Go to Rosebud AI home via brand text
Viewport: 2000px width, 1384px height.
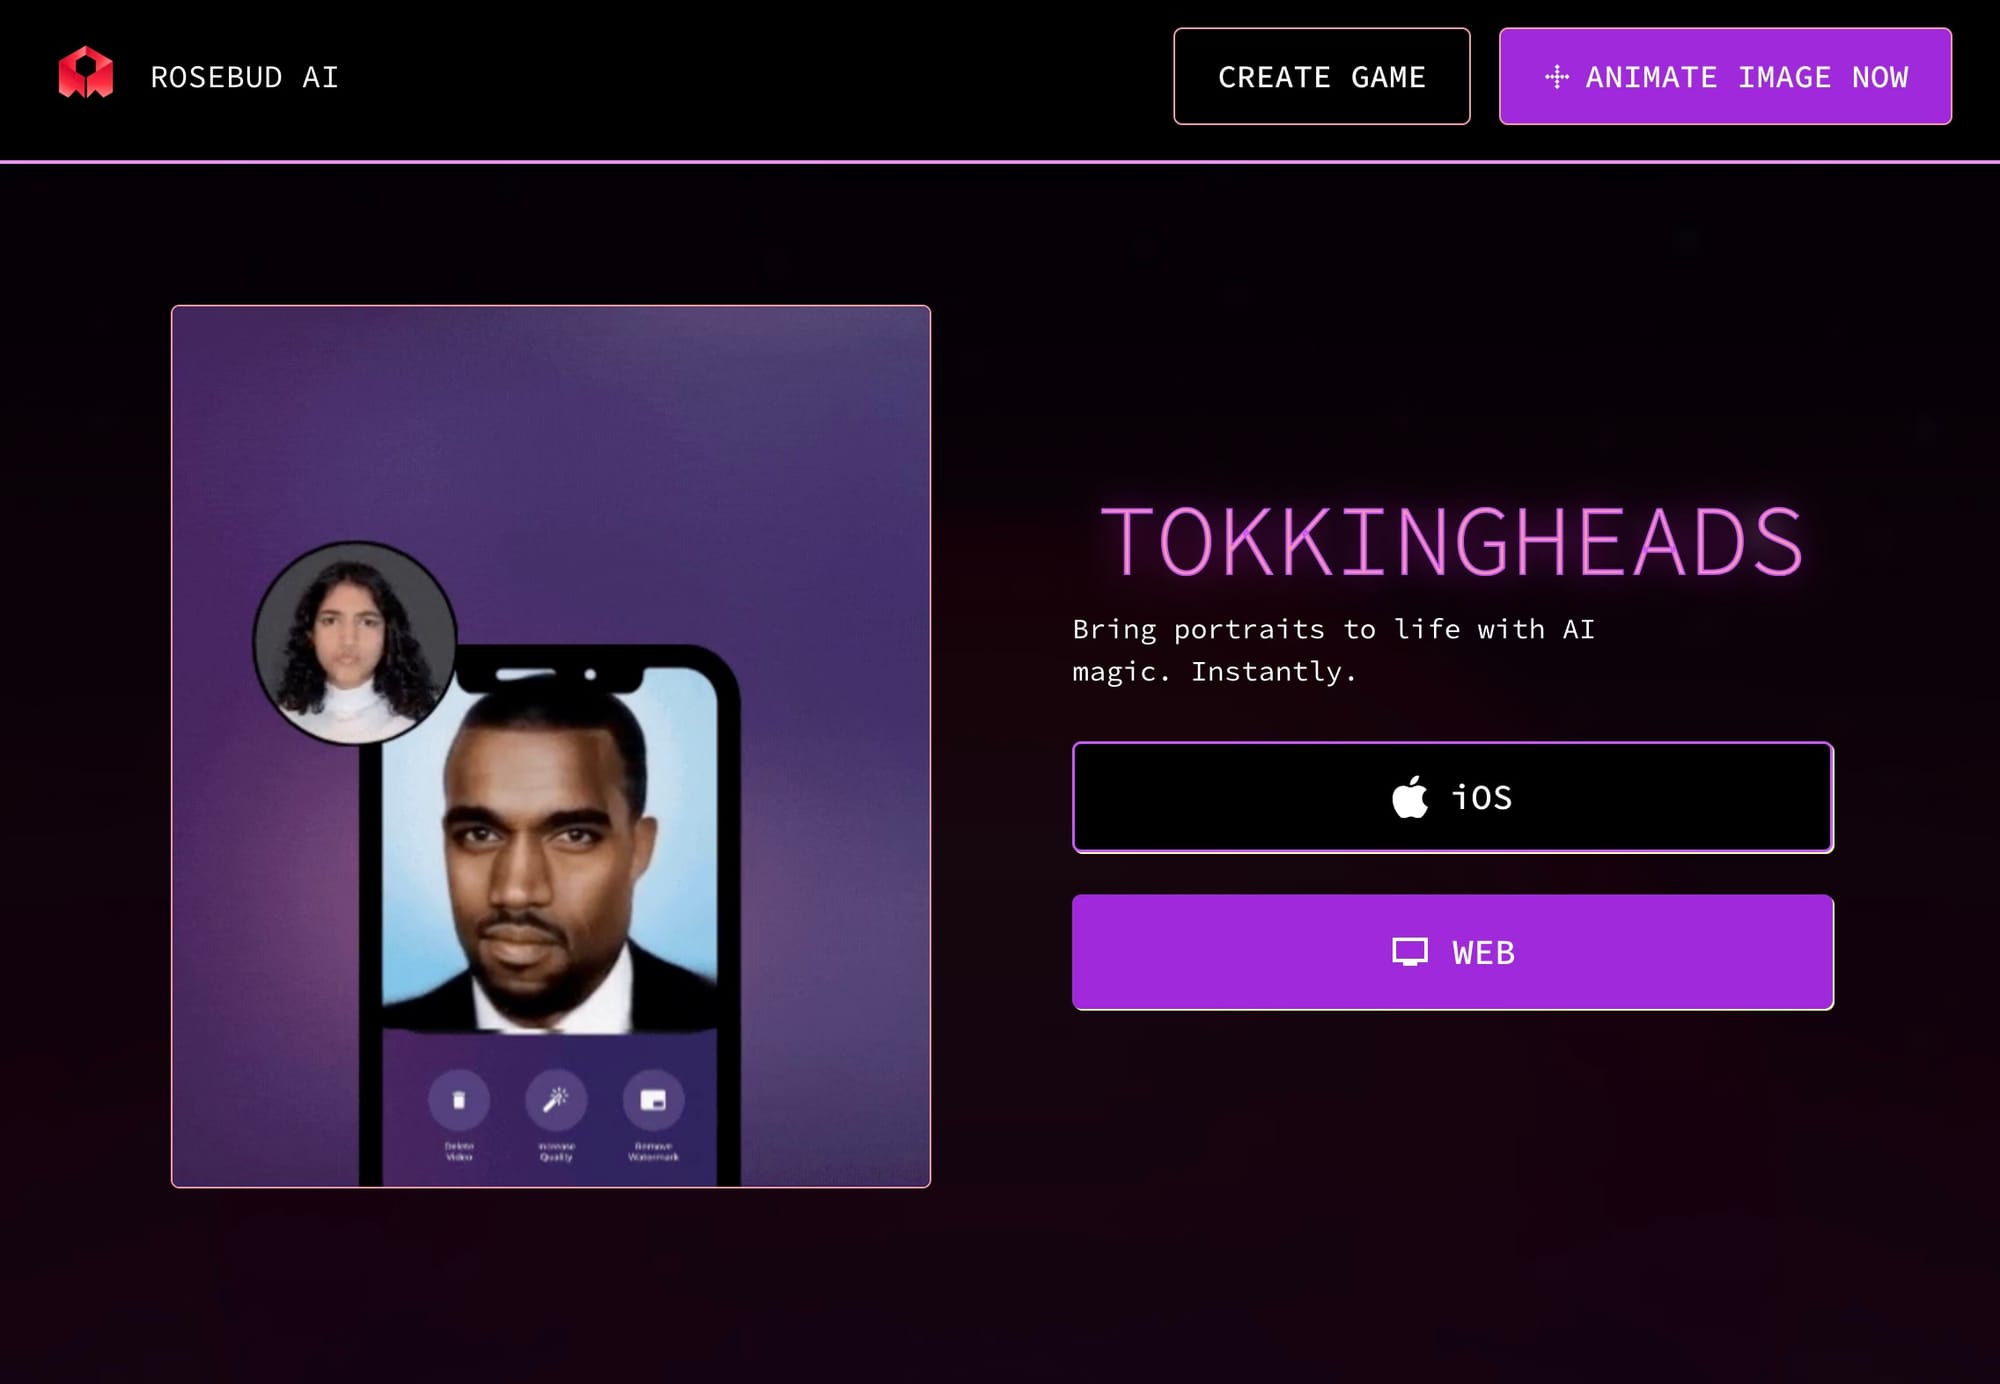pyautogui.click(x=245, y=77)
